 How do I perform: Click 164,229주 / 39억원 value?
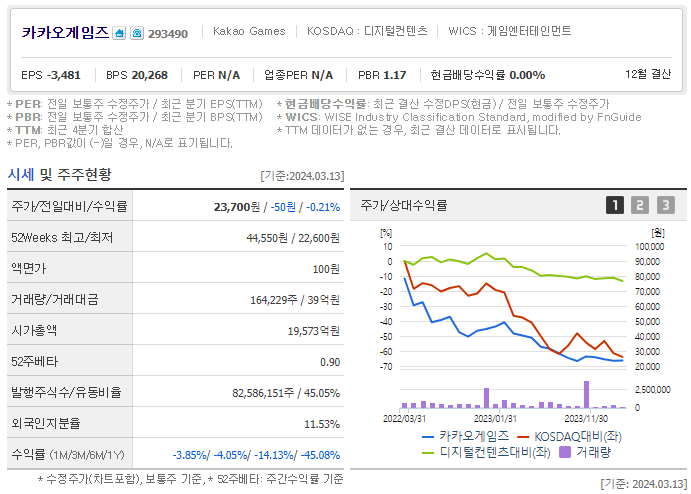[x=295, y=300]
